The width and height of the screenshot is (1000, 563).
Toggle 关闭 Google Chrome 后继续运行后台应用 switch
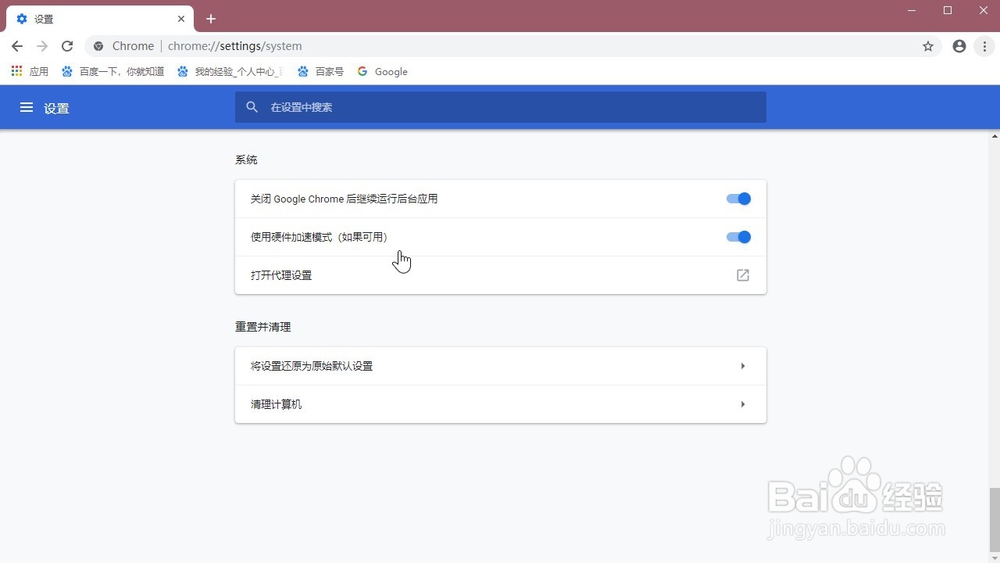[x=739, y=199]
